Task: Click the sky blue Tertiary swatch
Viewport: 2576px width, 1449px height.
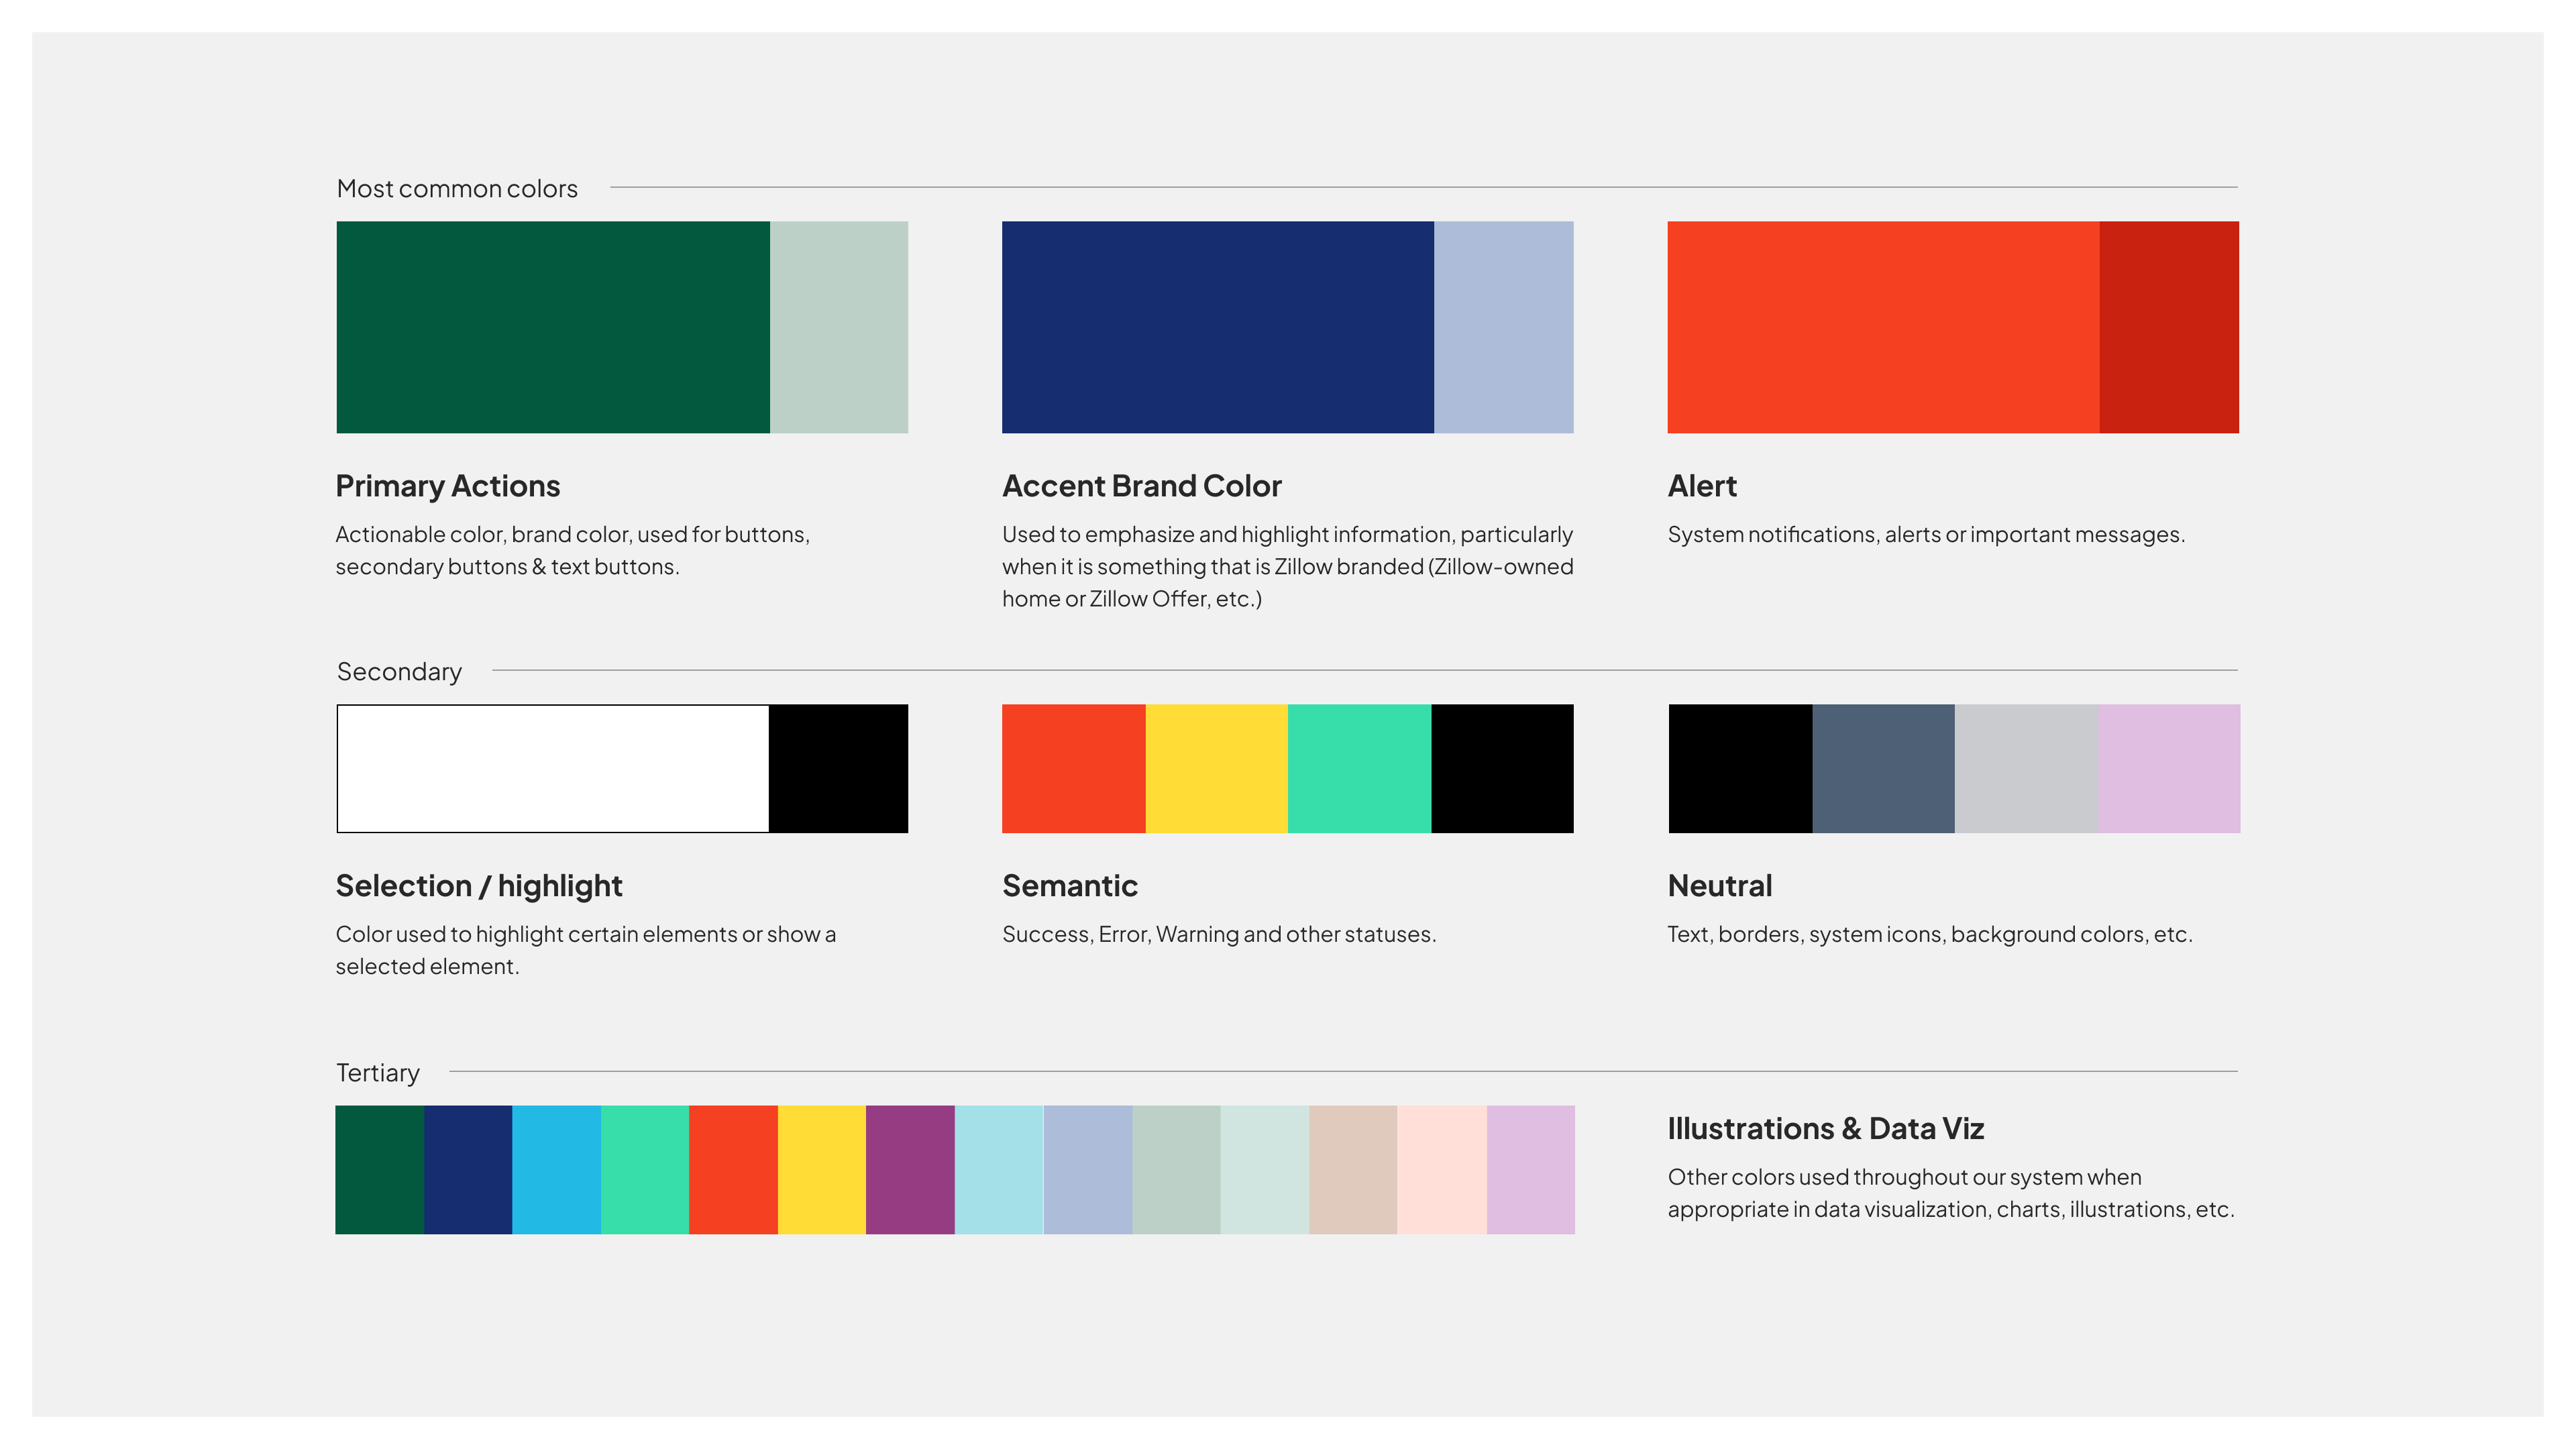Action: 556,1169
